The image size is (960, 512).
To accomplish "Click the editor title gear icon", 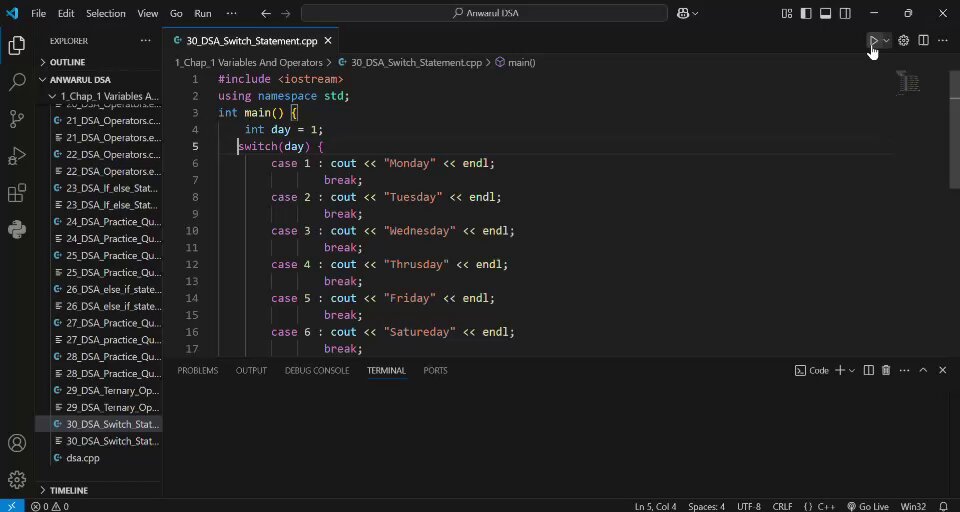I will point(904,40).
